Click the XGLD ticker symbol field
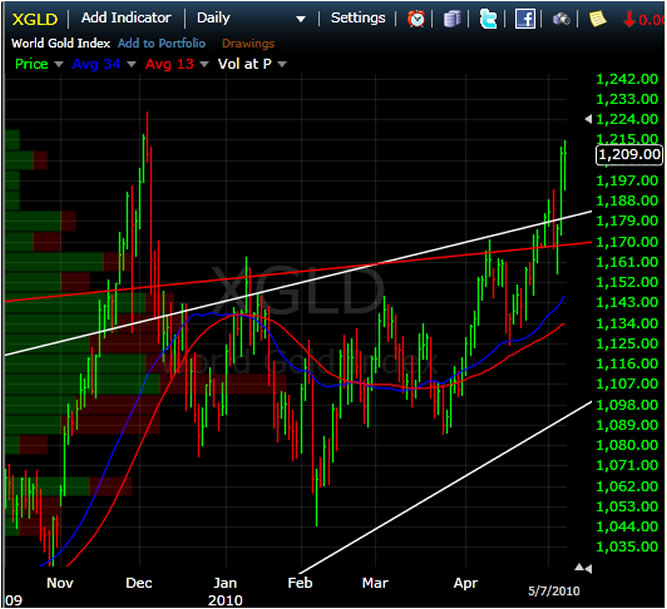The height and width of the screenshot is (609, 667). [34, 18]
